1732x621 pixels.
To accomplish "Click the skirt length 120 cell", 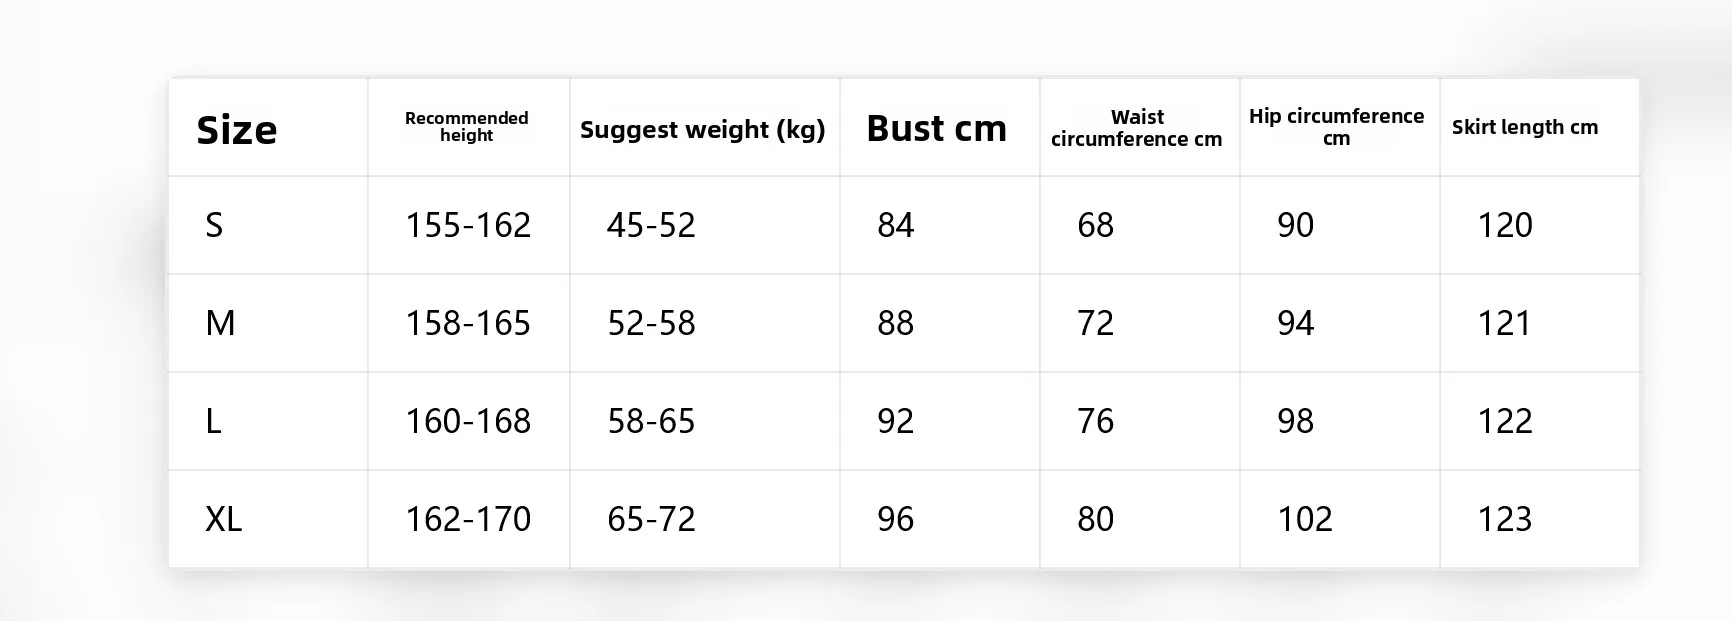I will click(1505, 225).
